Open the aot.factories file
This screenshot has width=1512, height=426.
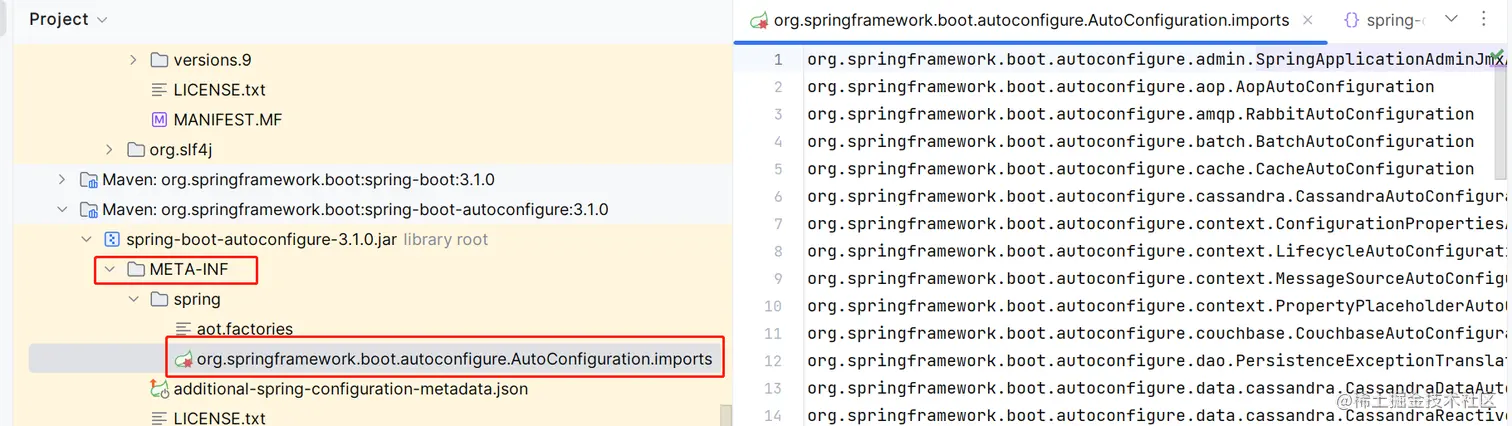[x=244, y=329]
